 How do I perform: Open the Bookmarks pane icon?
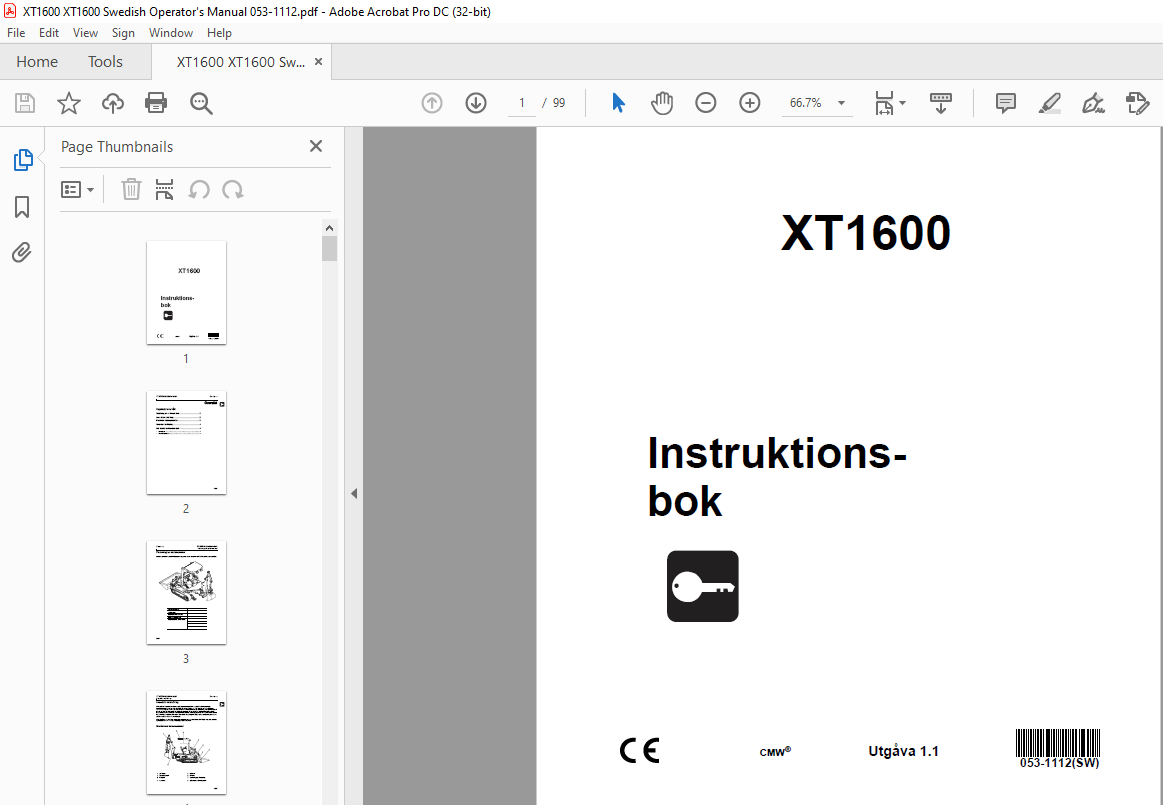click(22, 207)
